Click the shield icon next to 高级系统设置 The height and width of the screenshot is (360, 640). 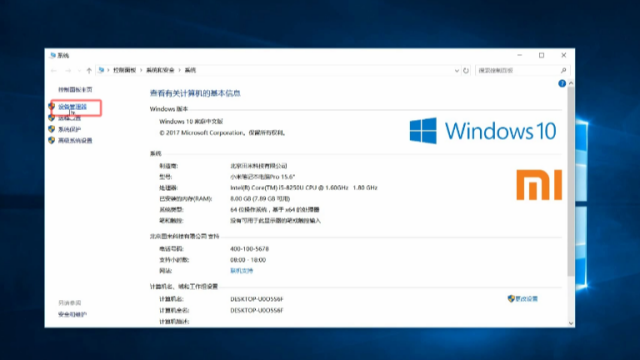(52, 140)
